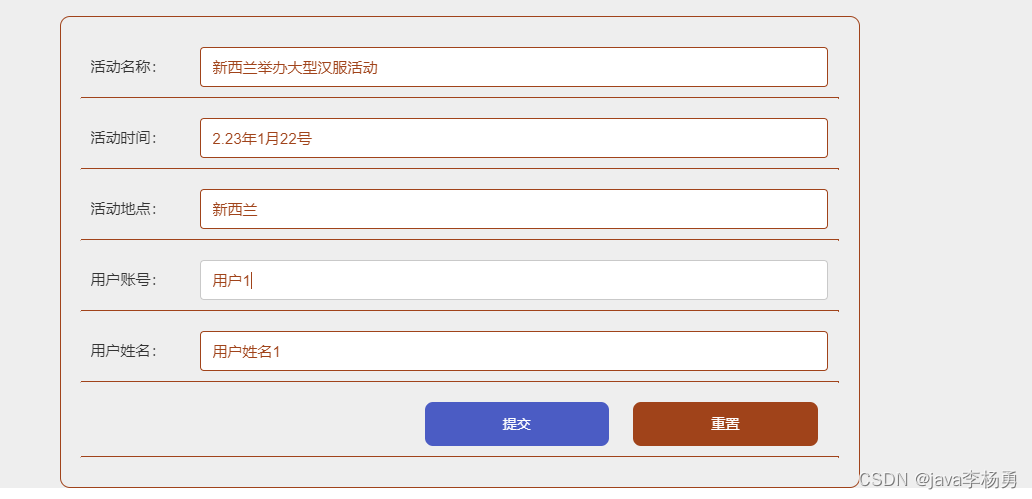Click the CSDN @java李杨勇 watermark

[937, 480]
